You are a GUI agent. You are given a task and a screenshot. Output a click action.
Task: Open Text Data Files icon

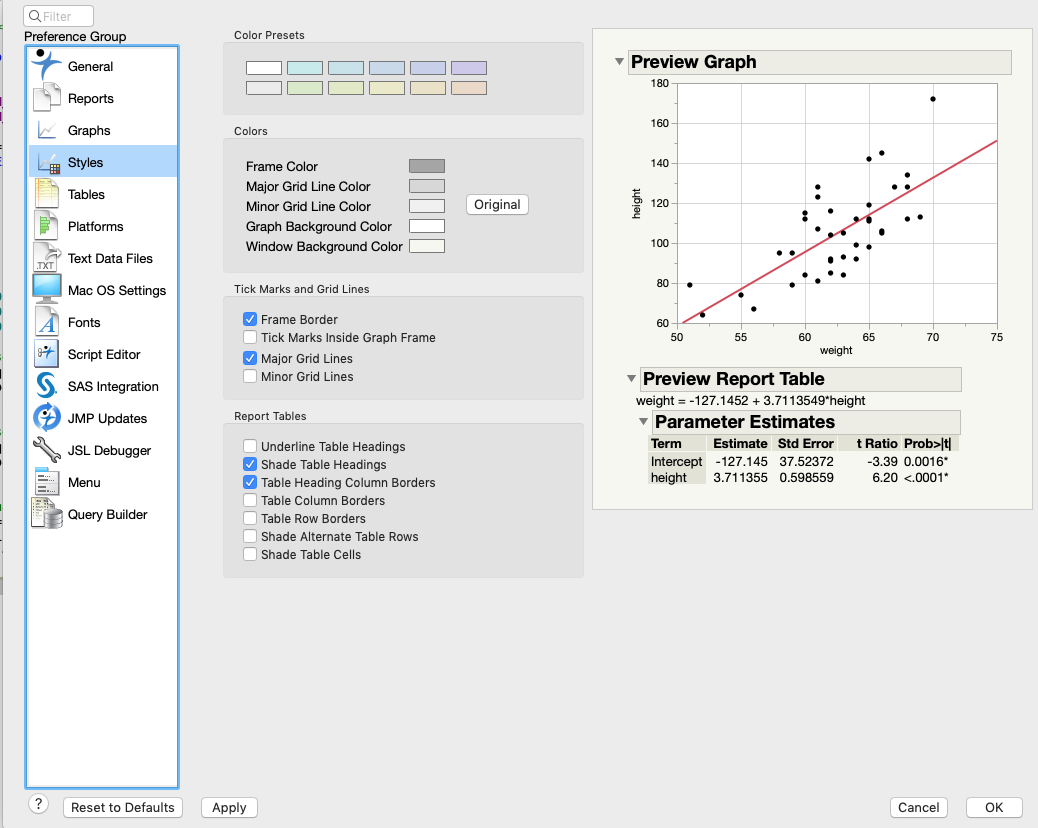coord(47,257)
